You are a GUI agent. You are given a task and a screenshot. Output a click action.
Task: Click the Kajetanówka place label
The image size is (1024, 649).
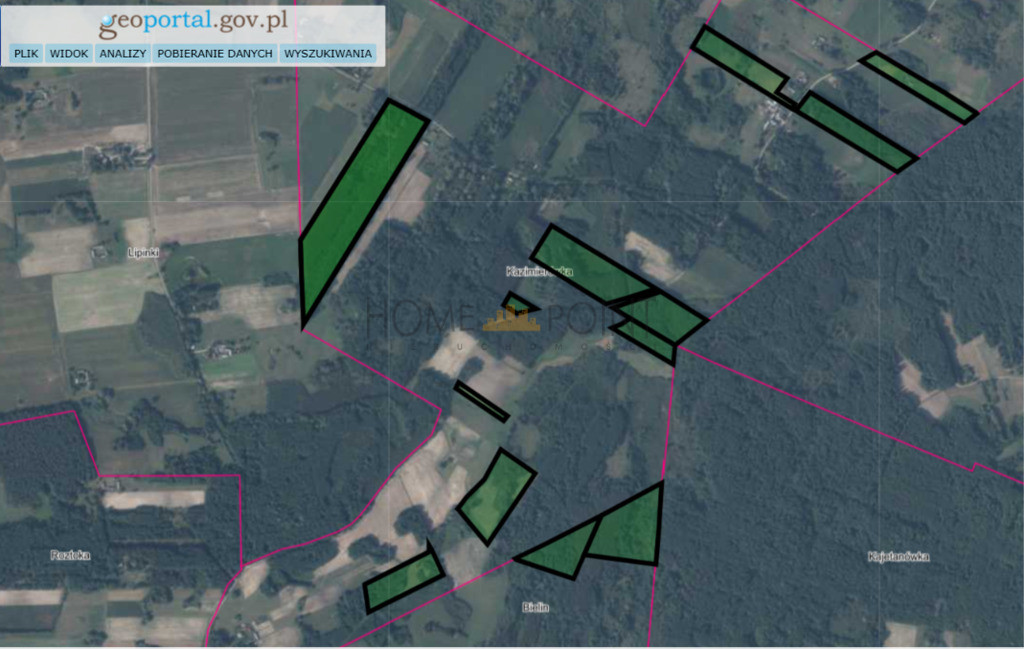click(x=899, y=556)
